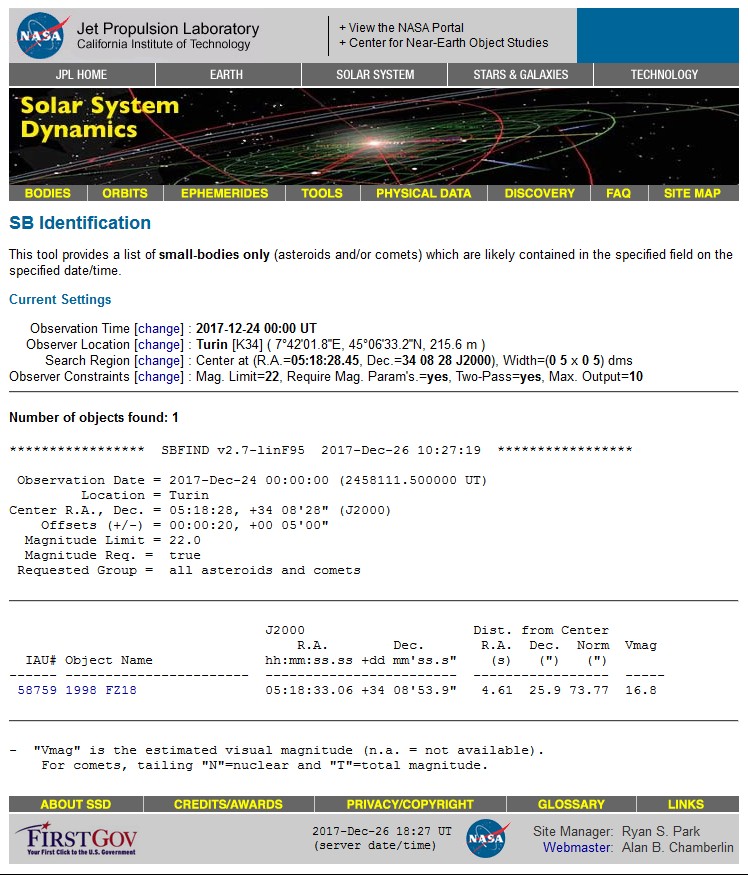This screenshot has height=875, width=748.
Task: Open California Institute of Technology link
Action: [x=164, y=45]
